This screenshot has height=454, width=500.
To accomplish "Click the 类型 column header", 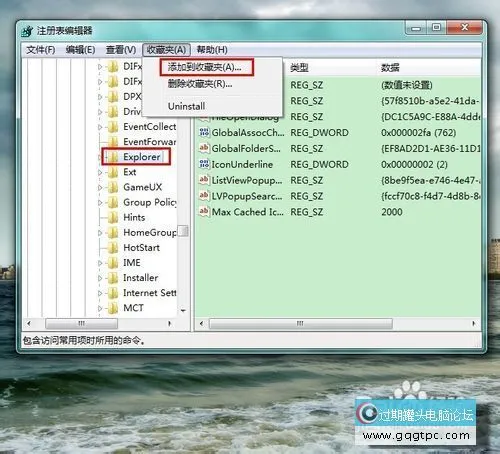I will click(x=299, y=68).
